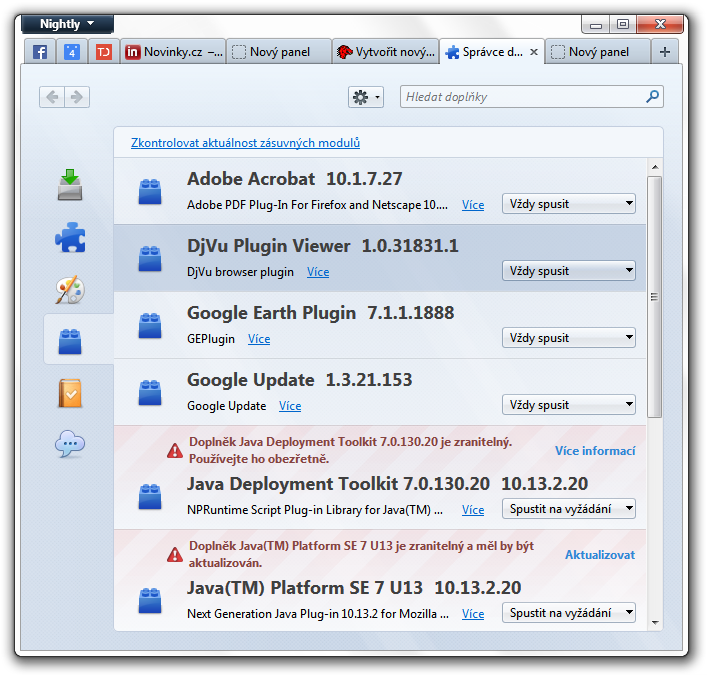
Task: Open Více link for Java(TM) Platform
Action: pos(473,614)
